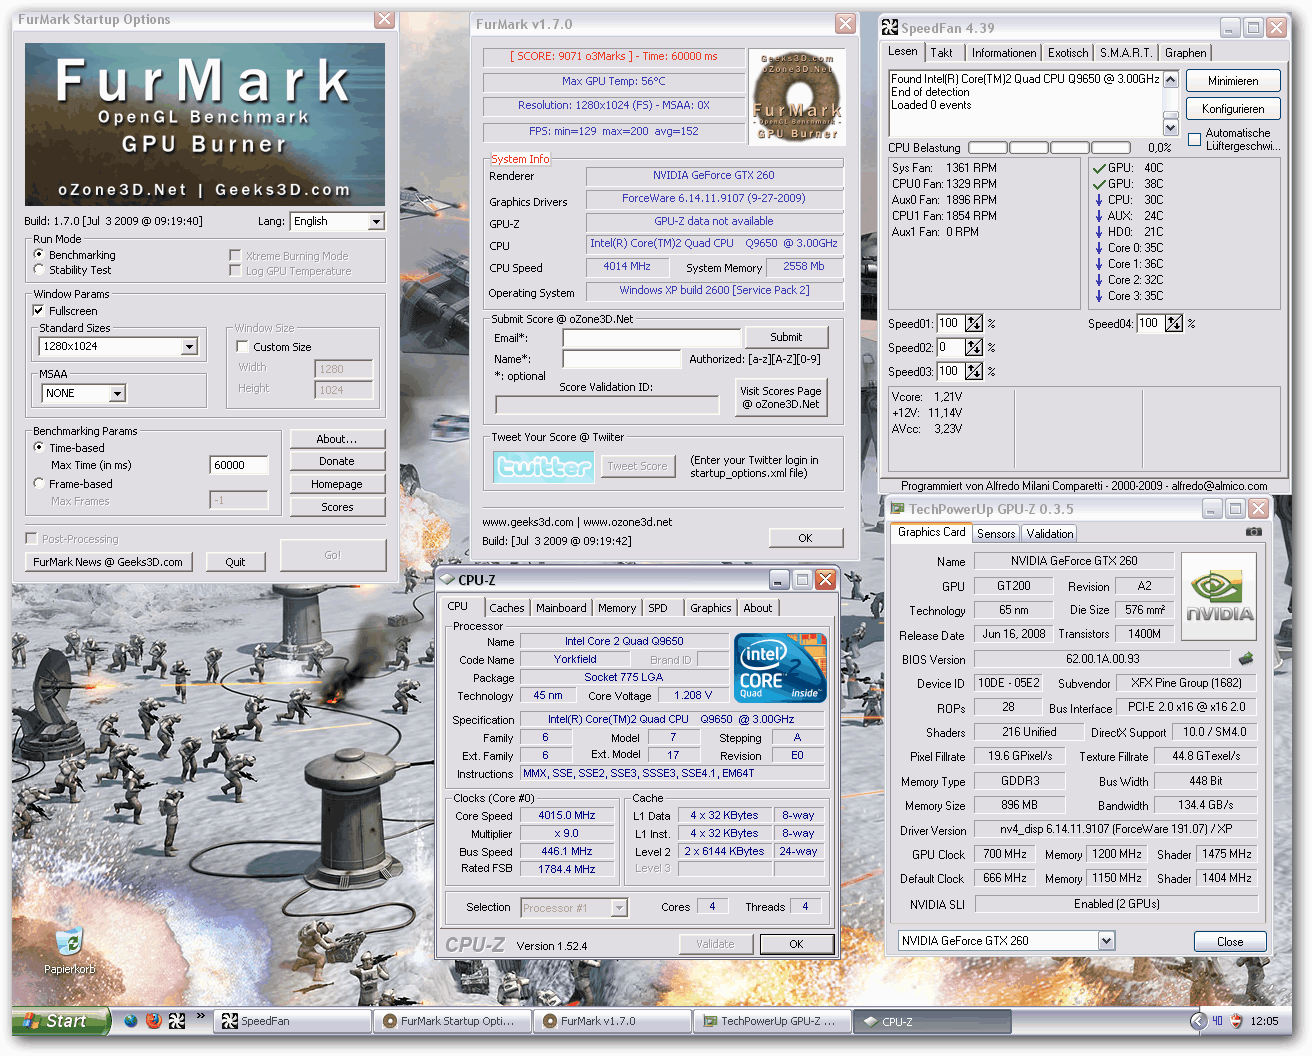
Task: Click the blue temperature number tray icon
Action: point(1217,1021)
